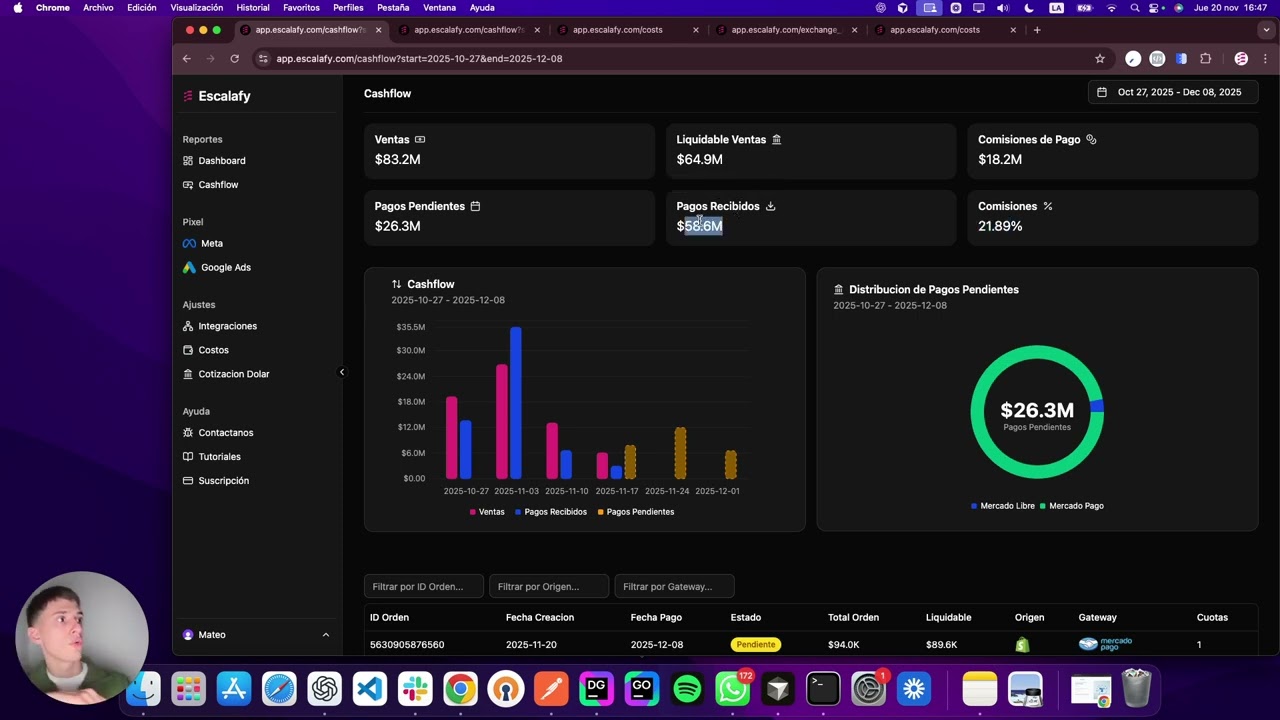Screen dimensions: 1280x720
Task: Open Cotizacion Dolar page
Action: 226,374
